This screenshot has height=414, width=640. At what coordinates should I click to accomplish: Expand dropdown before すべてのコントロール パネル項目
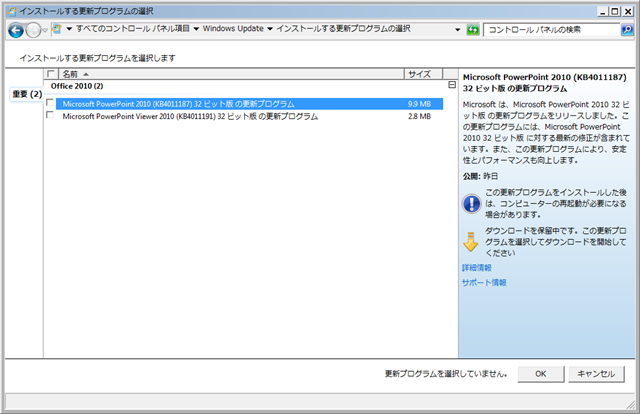[x=69, y=29]
